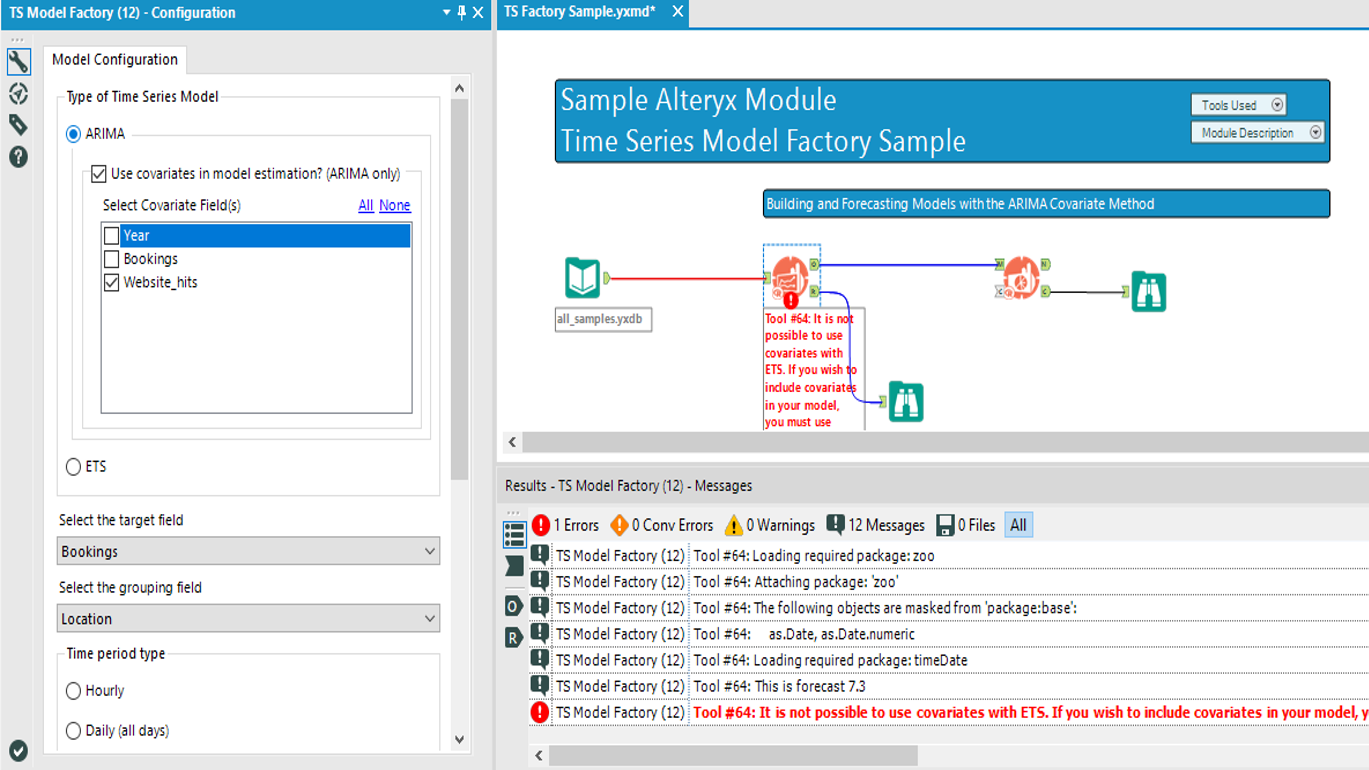
Task: Click the Sample Alteryx Module title banner
Action: click(942, 121)
